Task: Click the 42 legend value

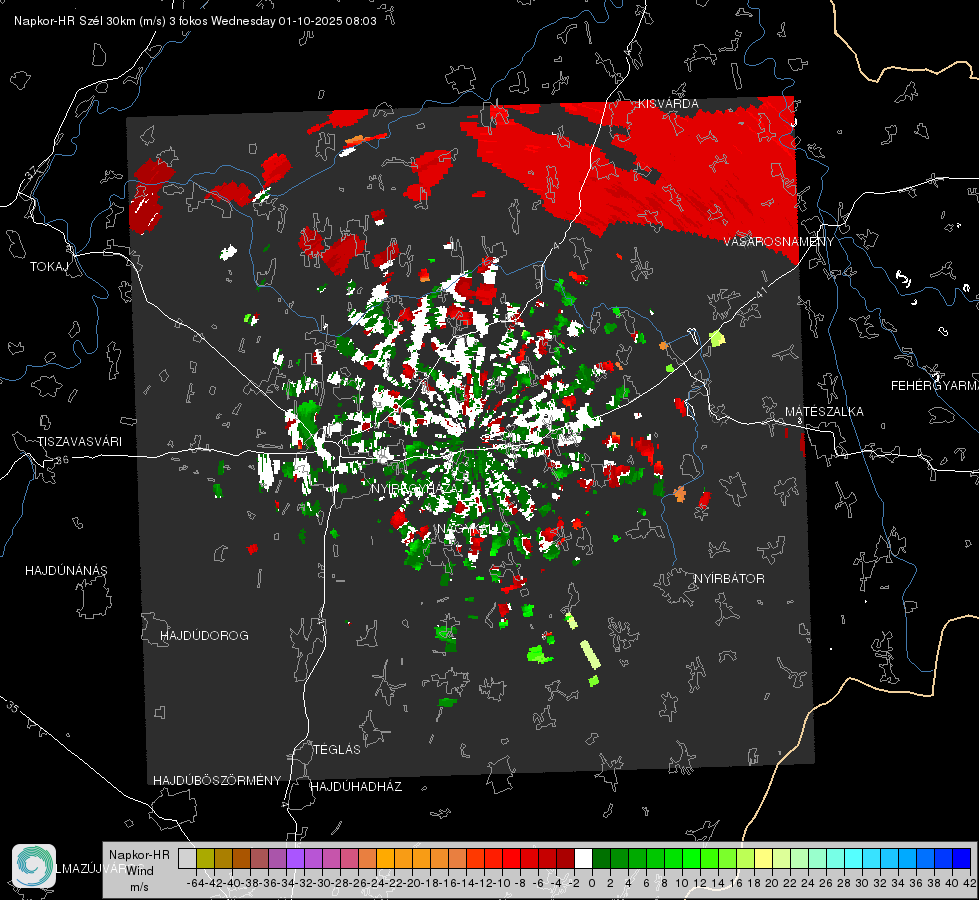Action: click(970, 883)
